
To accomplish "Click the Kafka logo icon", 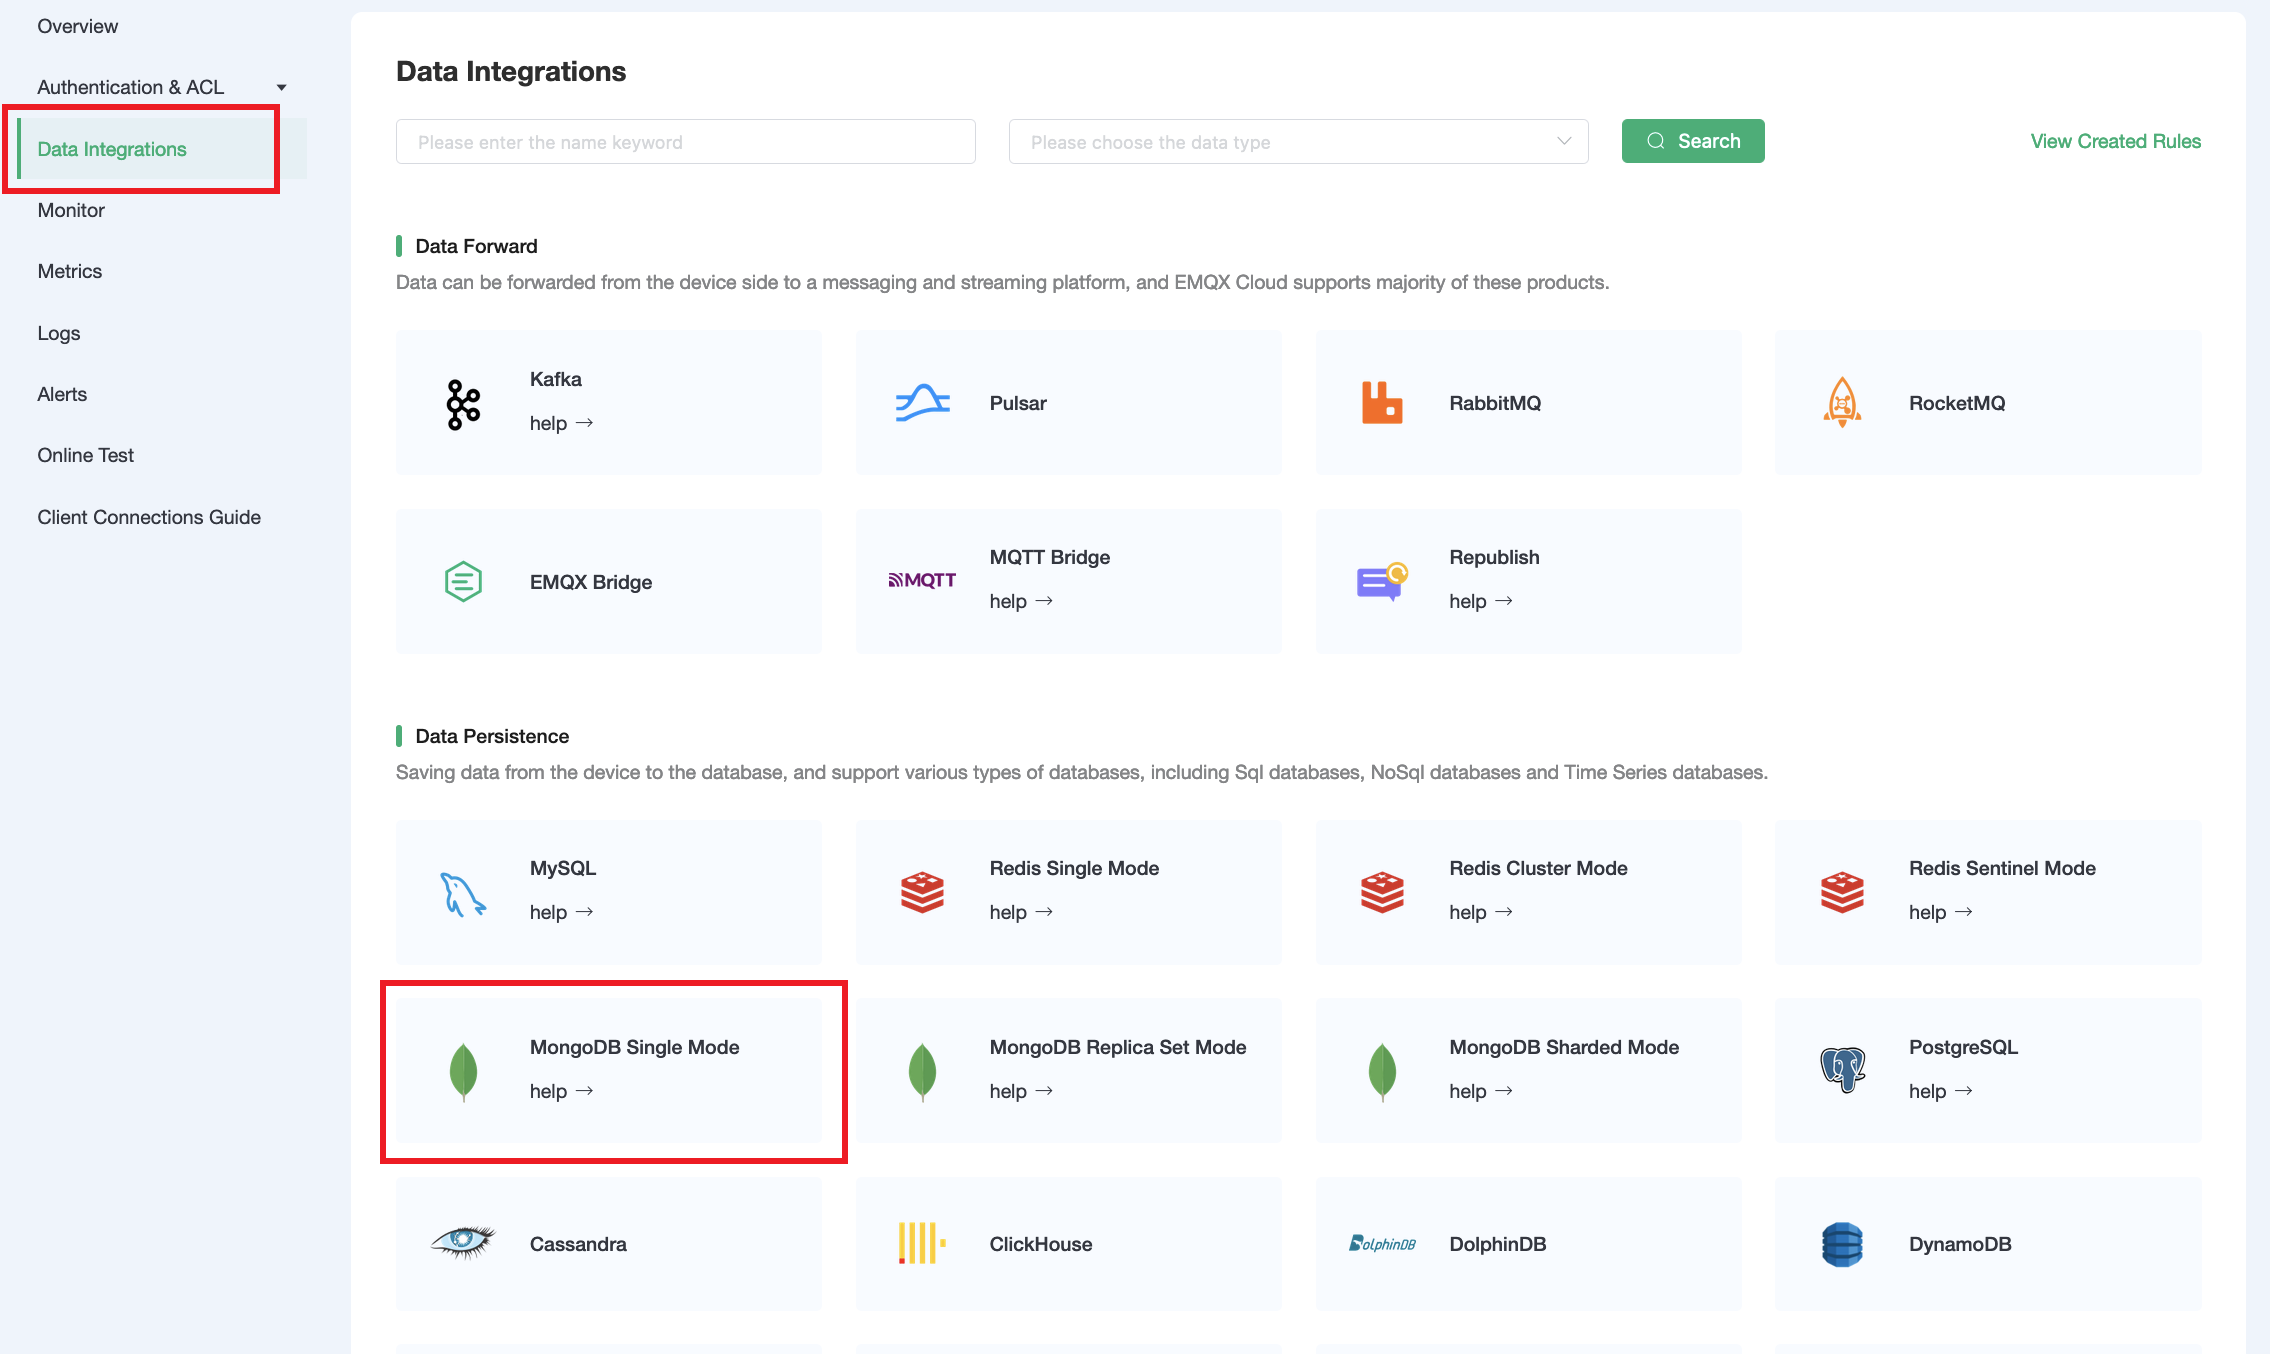I will point(463,404).
